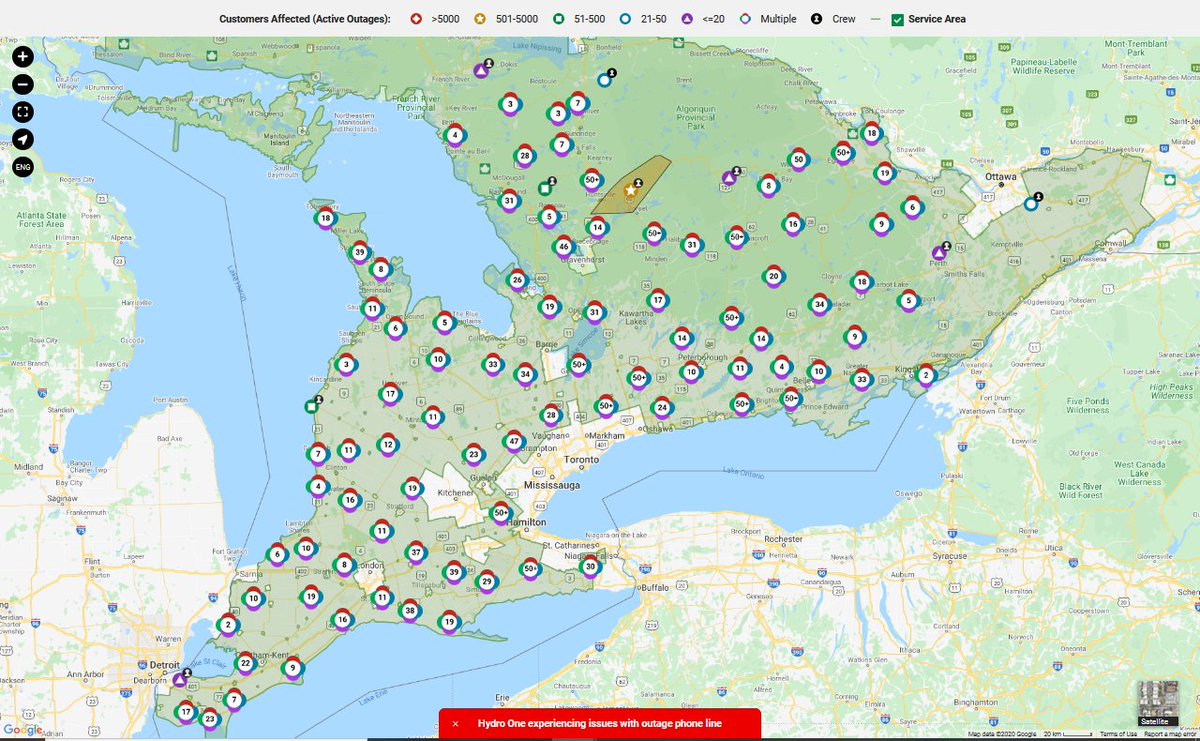Open the outage cluster labeled 46
1200x741 pixels.
click(564, 246)
